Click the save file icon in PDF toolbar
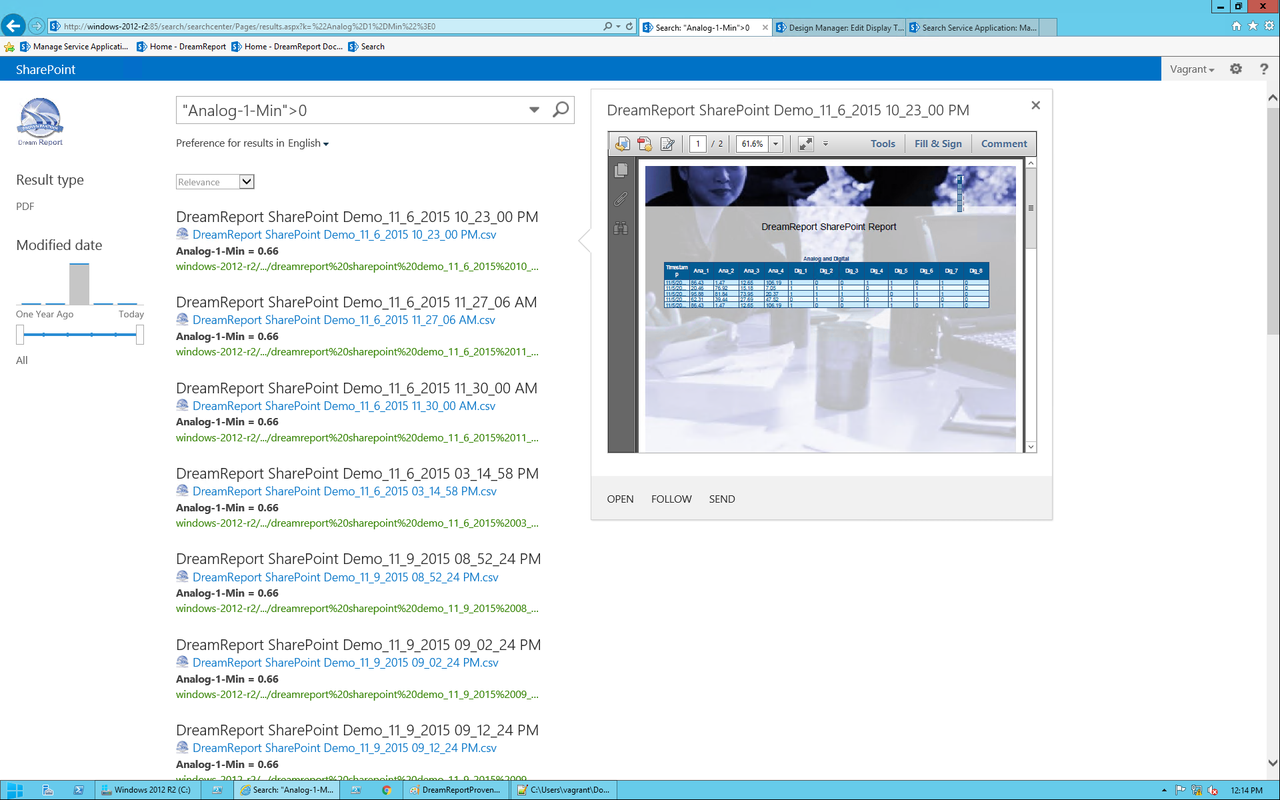This screenshot has height=800, width=1280. point(622,144)
